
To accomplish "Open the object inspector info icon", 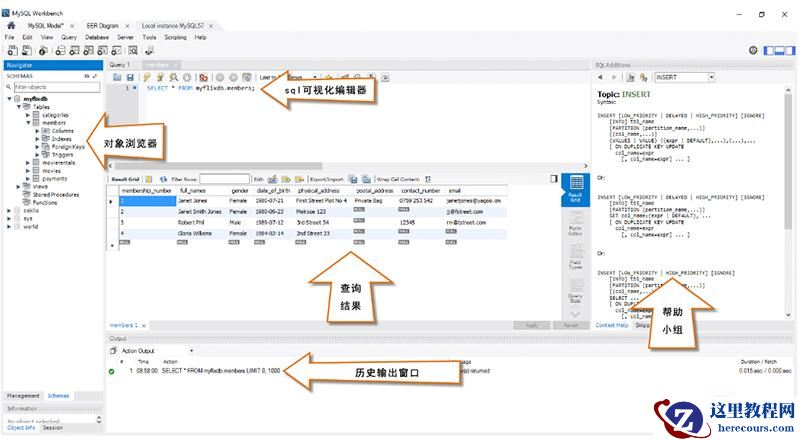I will [x=43, y=51].
